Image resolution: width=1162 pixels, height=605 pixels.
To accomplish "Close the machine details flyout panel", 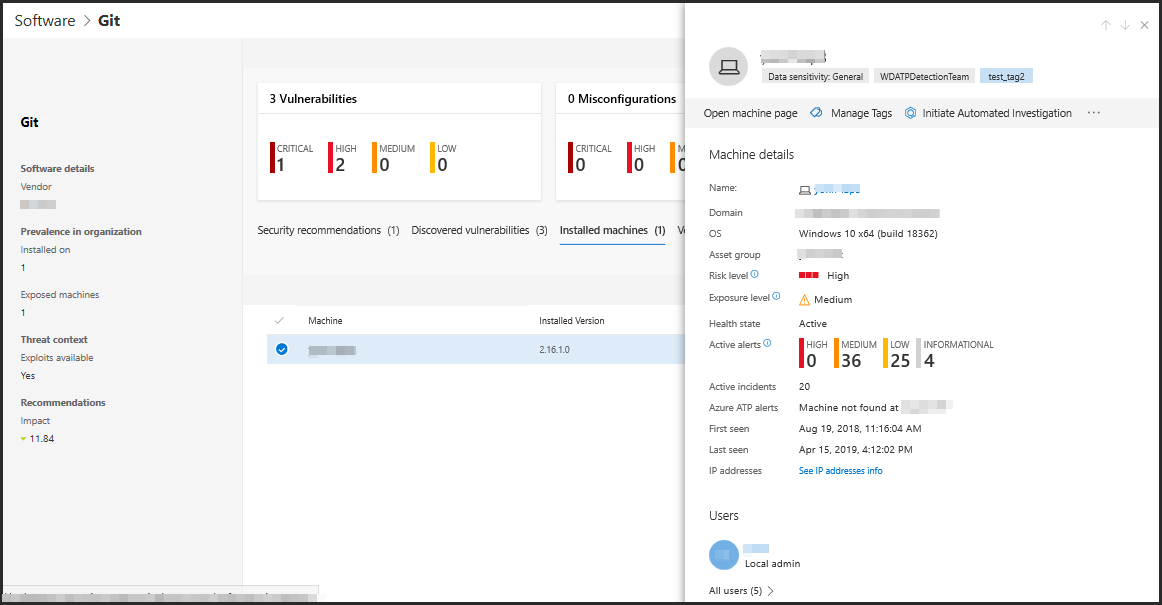I will pos(1144,25).
